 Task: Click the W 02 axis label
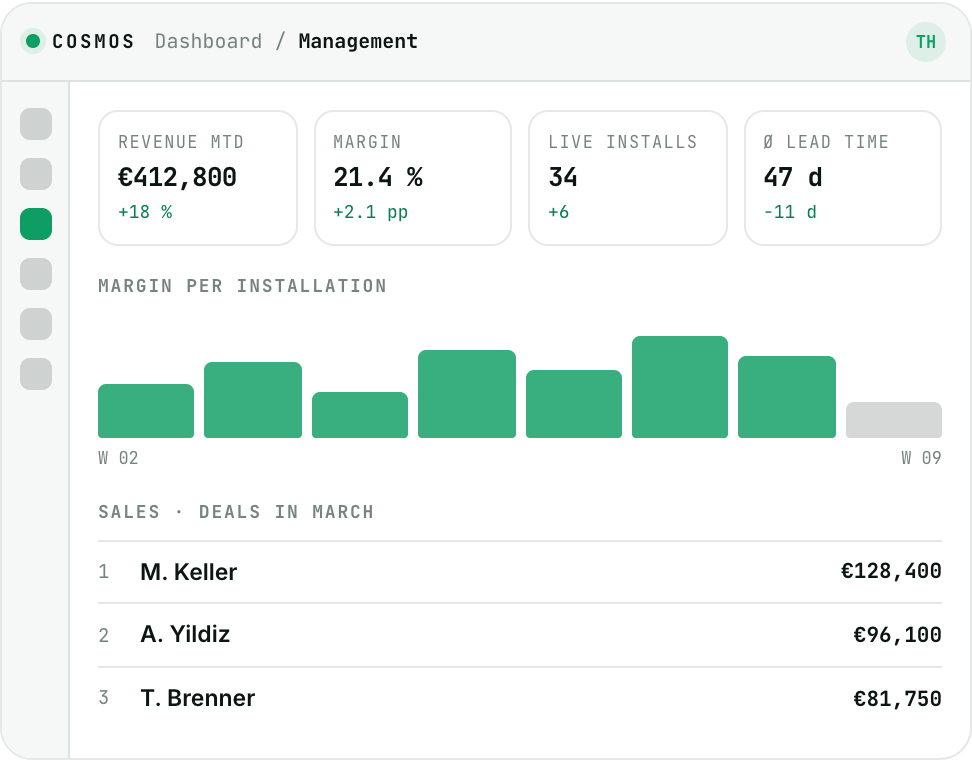pos(118,458)
